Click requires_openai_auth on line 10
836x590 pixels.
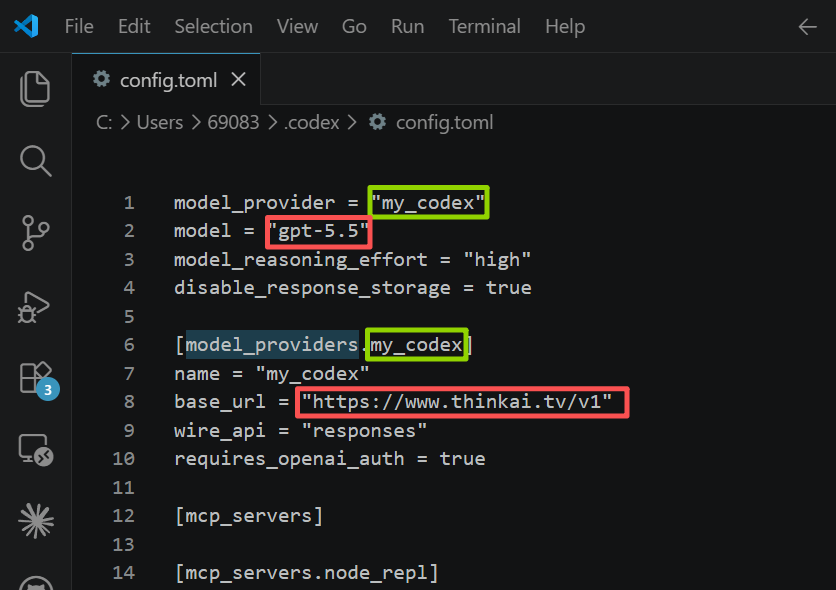290,459
